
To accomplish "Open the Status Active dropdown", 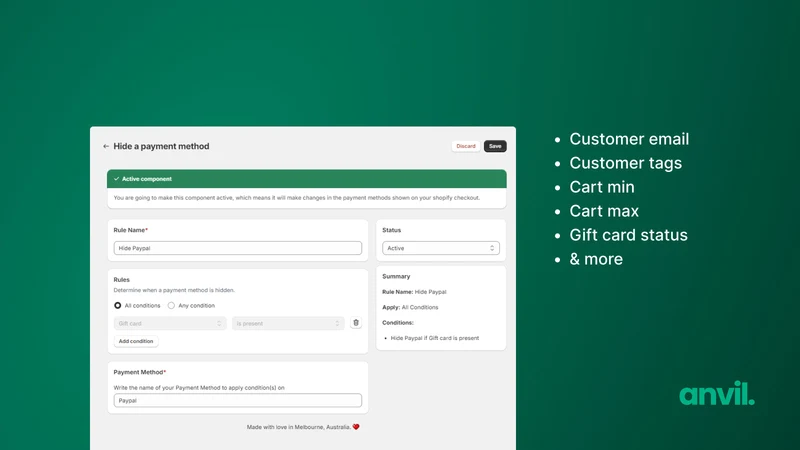I will pos(441,248).
